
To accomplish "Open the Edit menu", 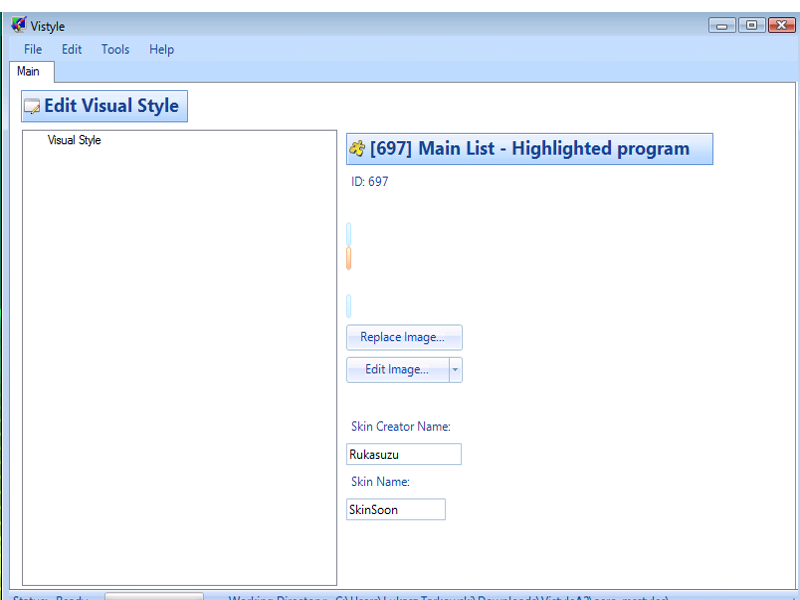I will 71,49.
